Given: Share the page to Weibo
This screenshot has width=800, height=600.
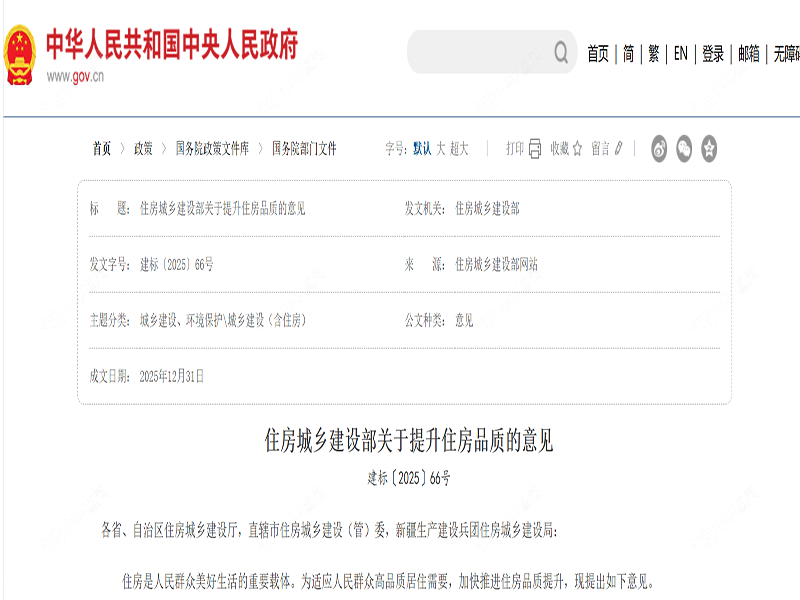Looking at the screenshot, I should pos(660,148).
